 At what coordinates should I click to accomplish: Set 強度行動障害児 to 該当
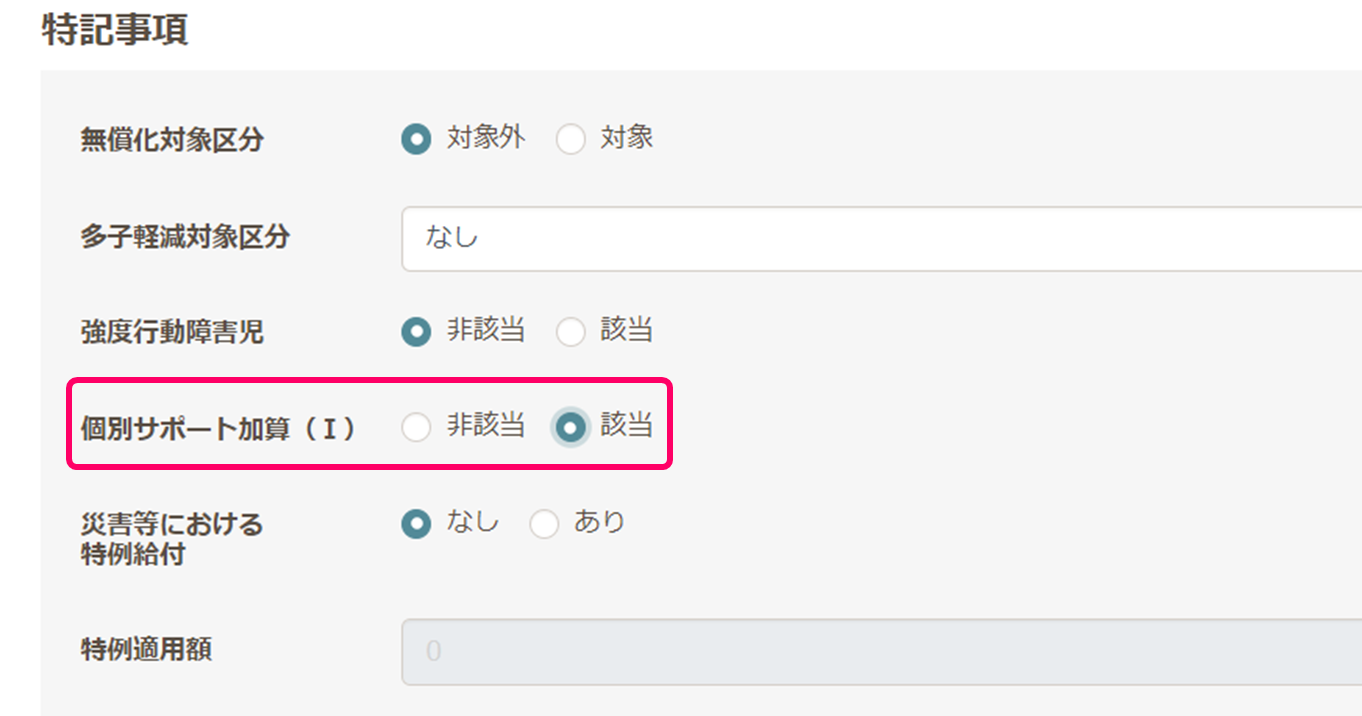[x=571, y=332]
